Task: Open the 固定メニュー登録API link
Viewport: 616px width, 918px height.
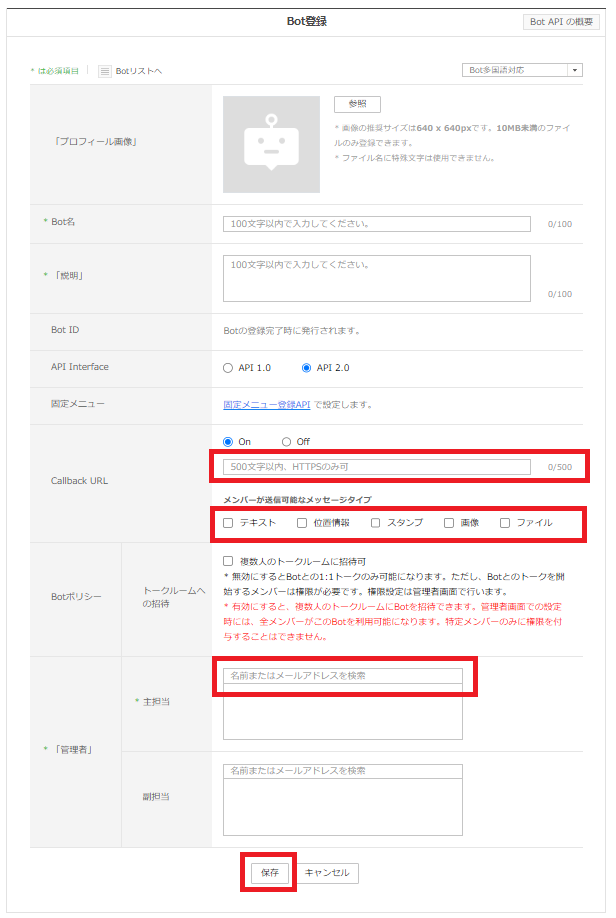Action: 267,405
